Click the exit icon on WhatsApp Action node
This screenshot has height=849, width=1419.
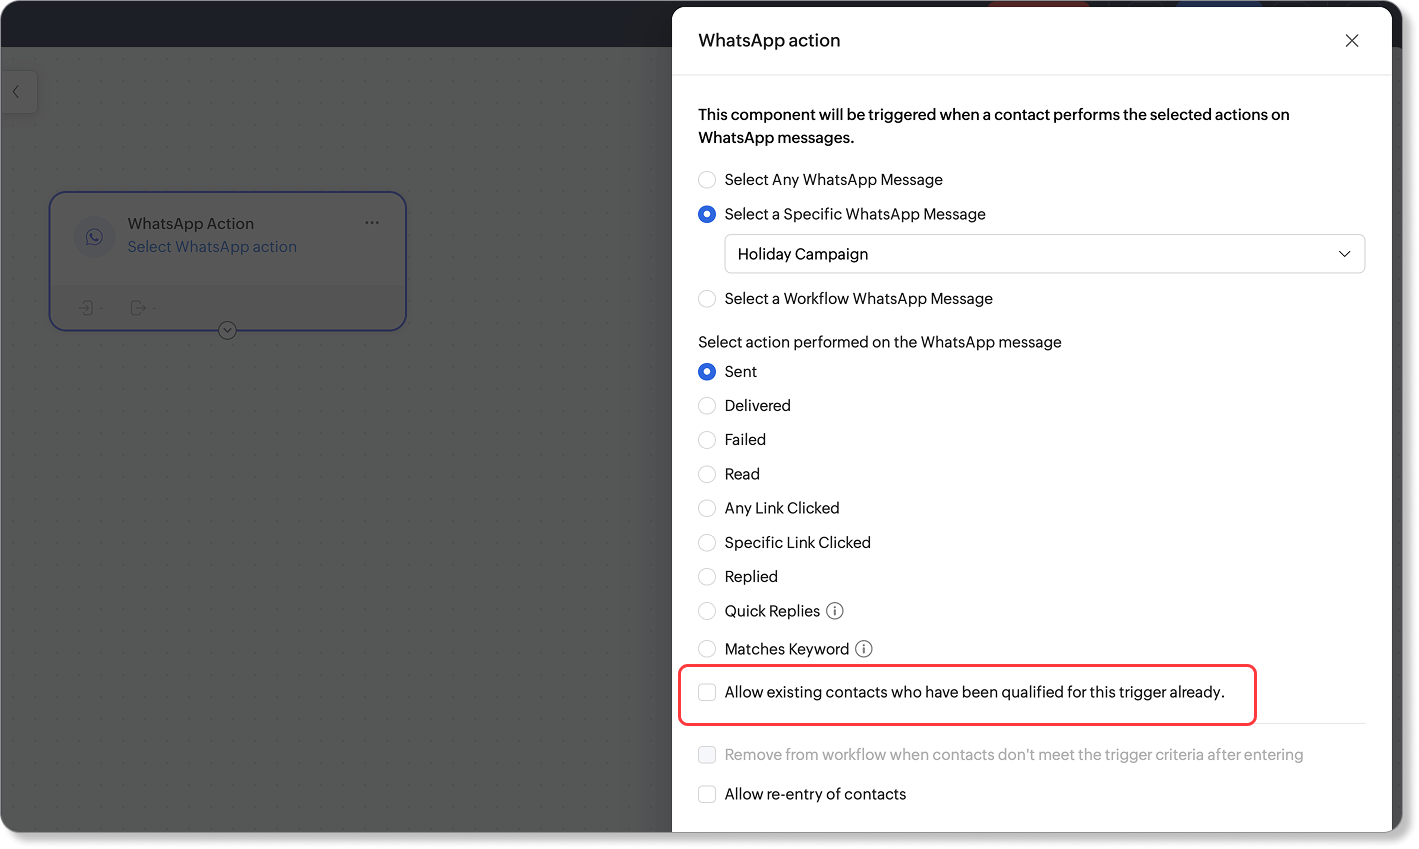click(x=138, y=308)
